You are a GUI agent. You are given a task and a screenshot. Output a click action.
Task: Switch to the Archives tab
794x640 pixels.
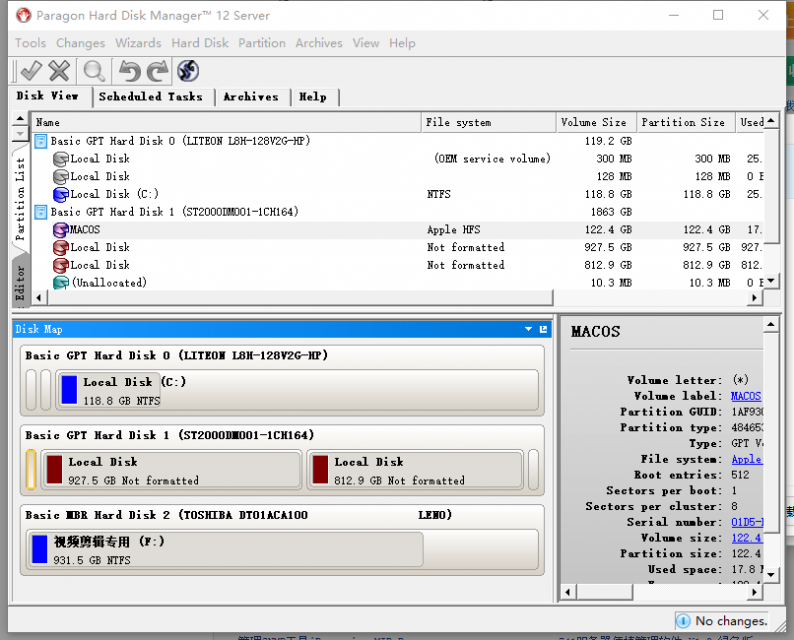pyautogui.click(x=251, y=97)
